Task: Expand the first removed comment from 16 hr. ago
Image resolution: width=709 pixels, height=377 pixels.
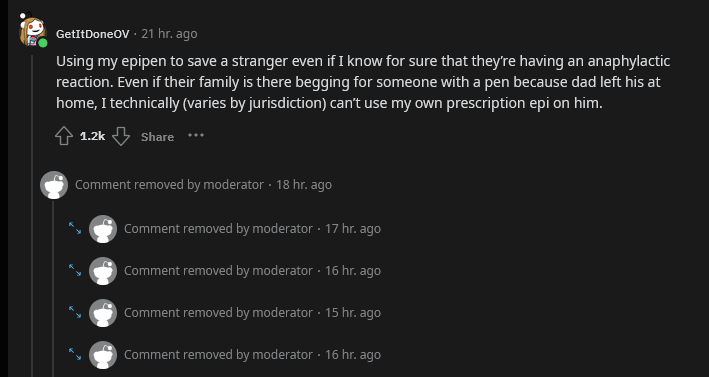Action: [75, 270]
